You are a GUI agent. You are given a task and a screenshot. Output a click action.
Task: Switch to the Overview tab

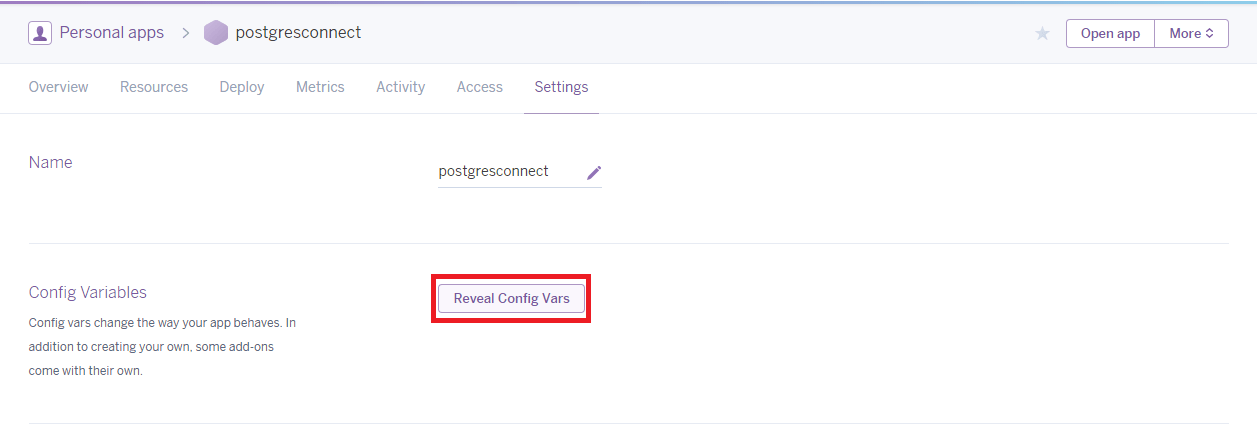click(x=58, y=87)
